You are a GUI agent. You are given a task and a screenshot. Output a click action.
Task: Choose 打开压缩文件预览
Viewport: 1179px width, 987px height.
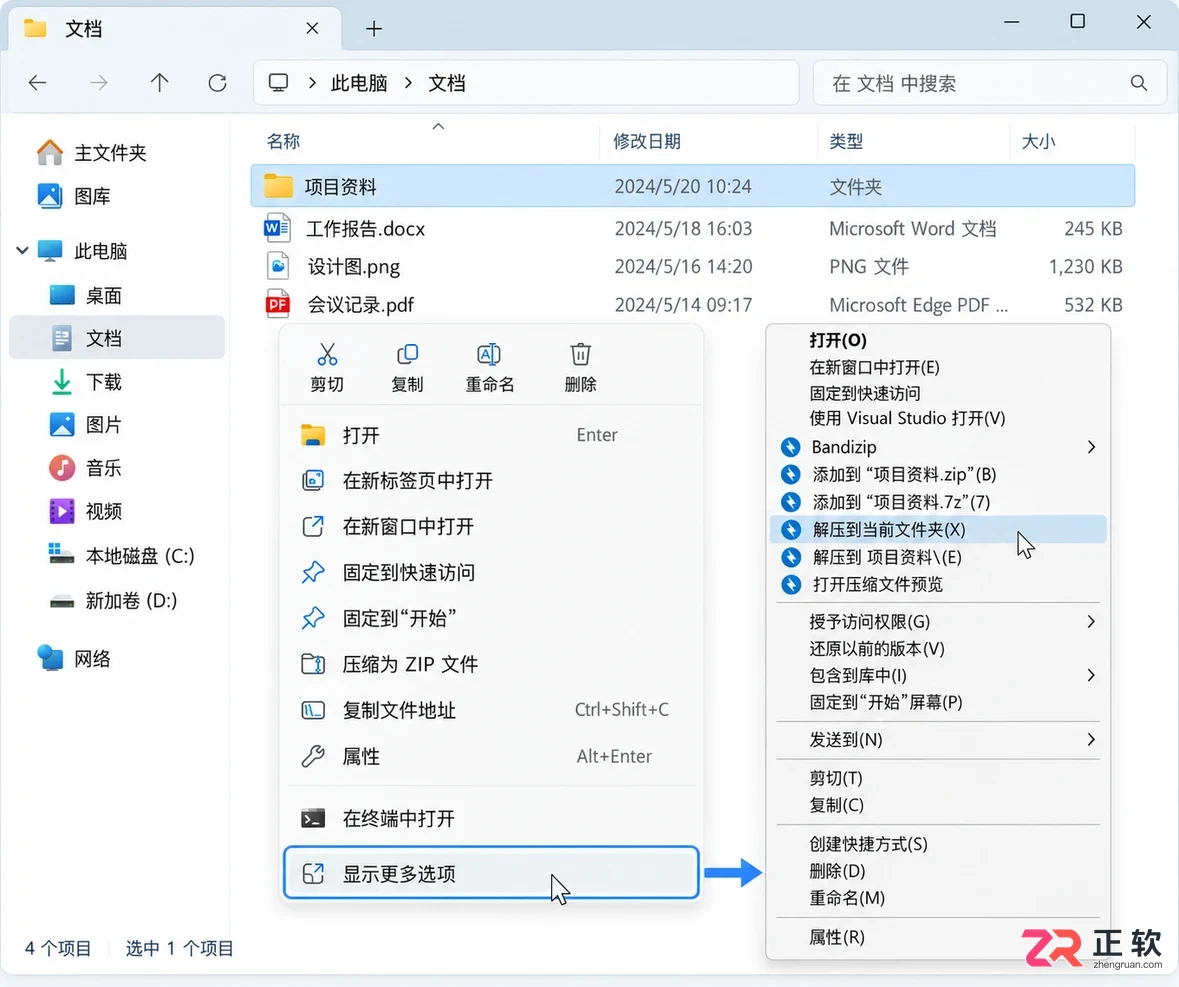[x=938, y=585]
